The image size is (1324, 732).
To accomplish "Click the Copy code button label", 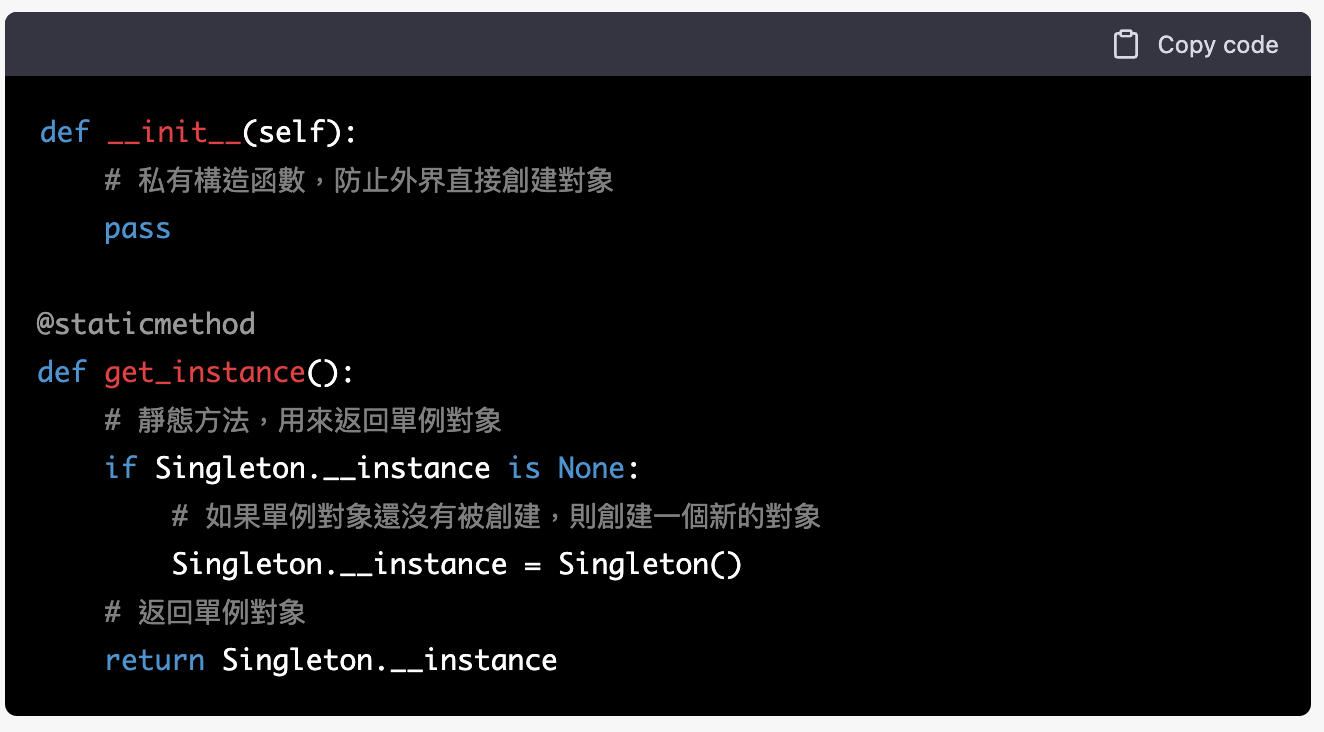I will [1218, 45].
